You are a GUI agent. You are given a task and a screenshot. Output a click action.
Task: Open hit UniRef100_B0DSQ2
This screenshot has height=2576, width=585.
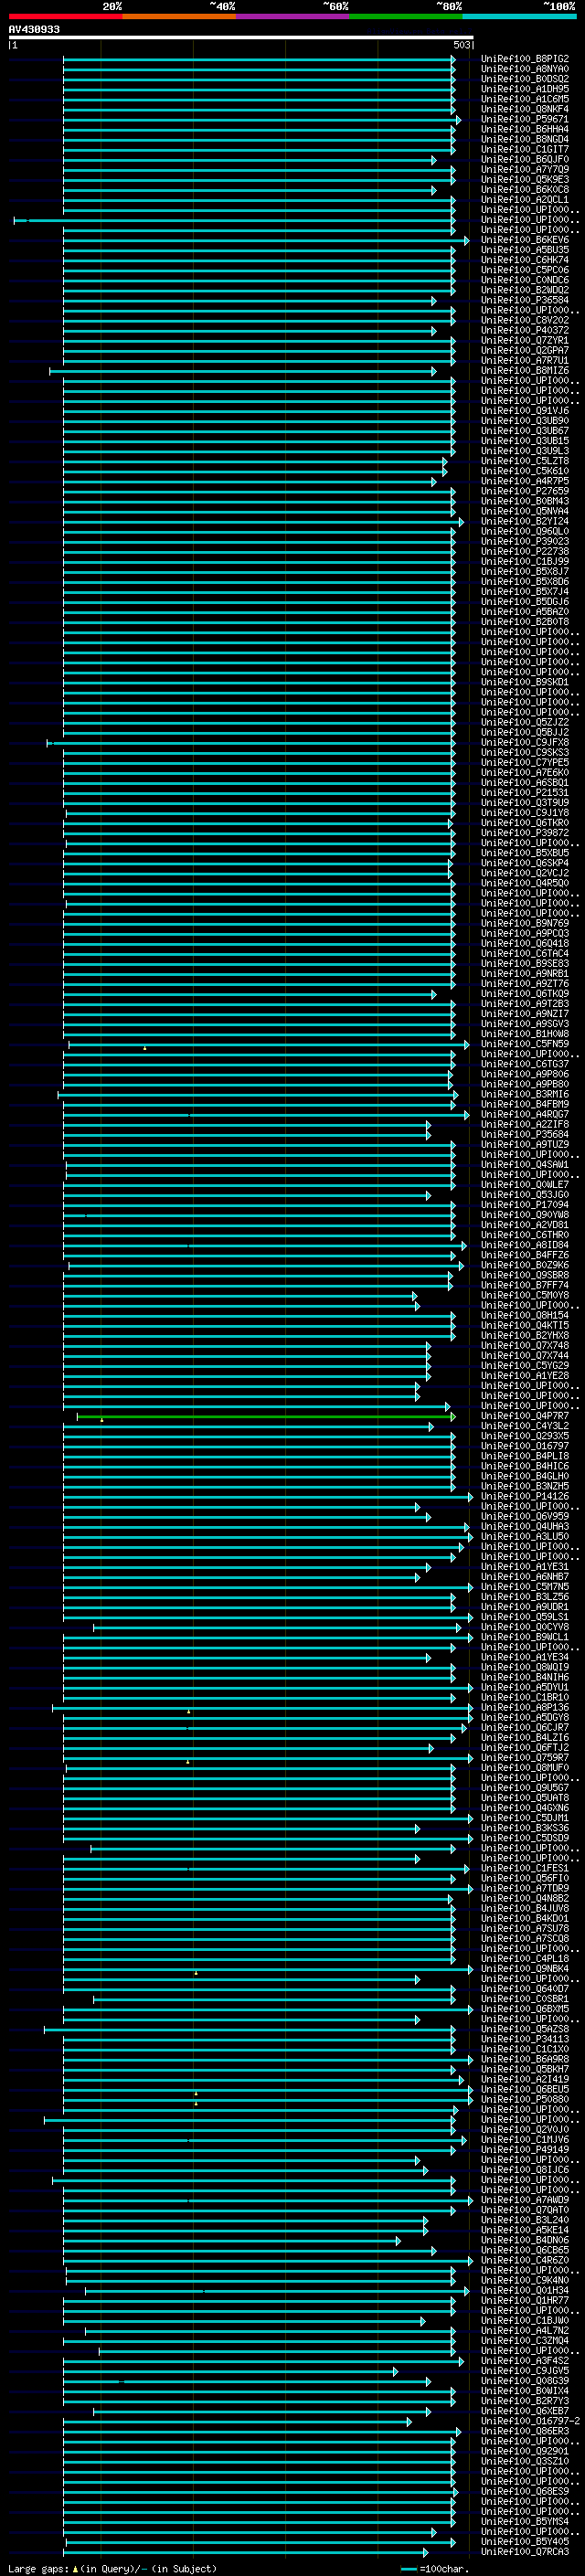(x=524, y=79)
